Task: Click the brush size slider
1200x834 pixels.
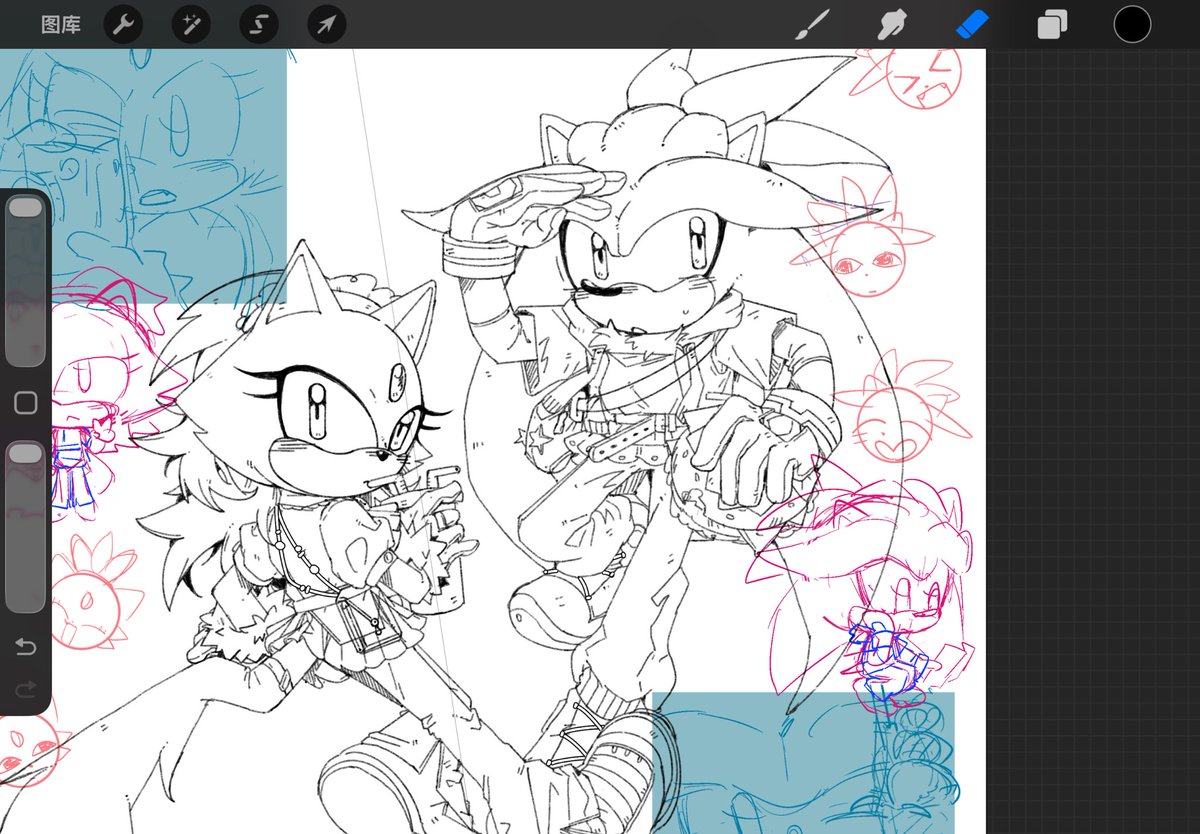Action: tap(25, 281)
